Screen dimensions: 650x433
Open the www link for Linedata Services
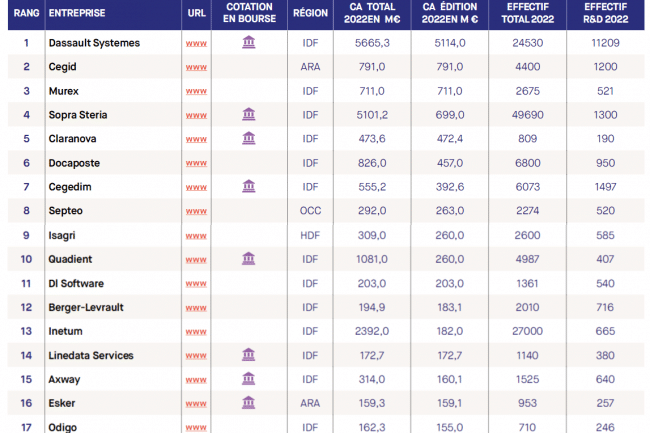(196, 356)
